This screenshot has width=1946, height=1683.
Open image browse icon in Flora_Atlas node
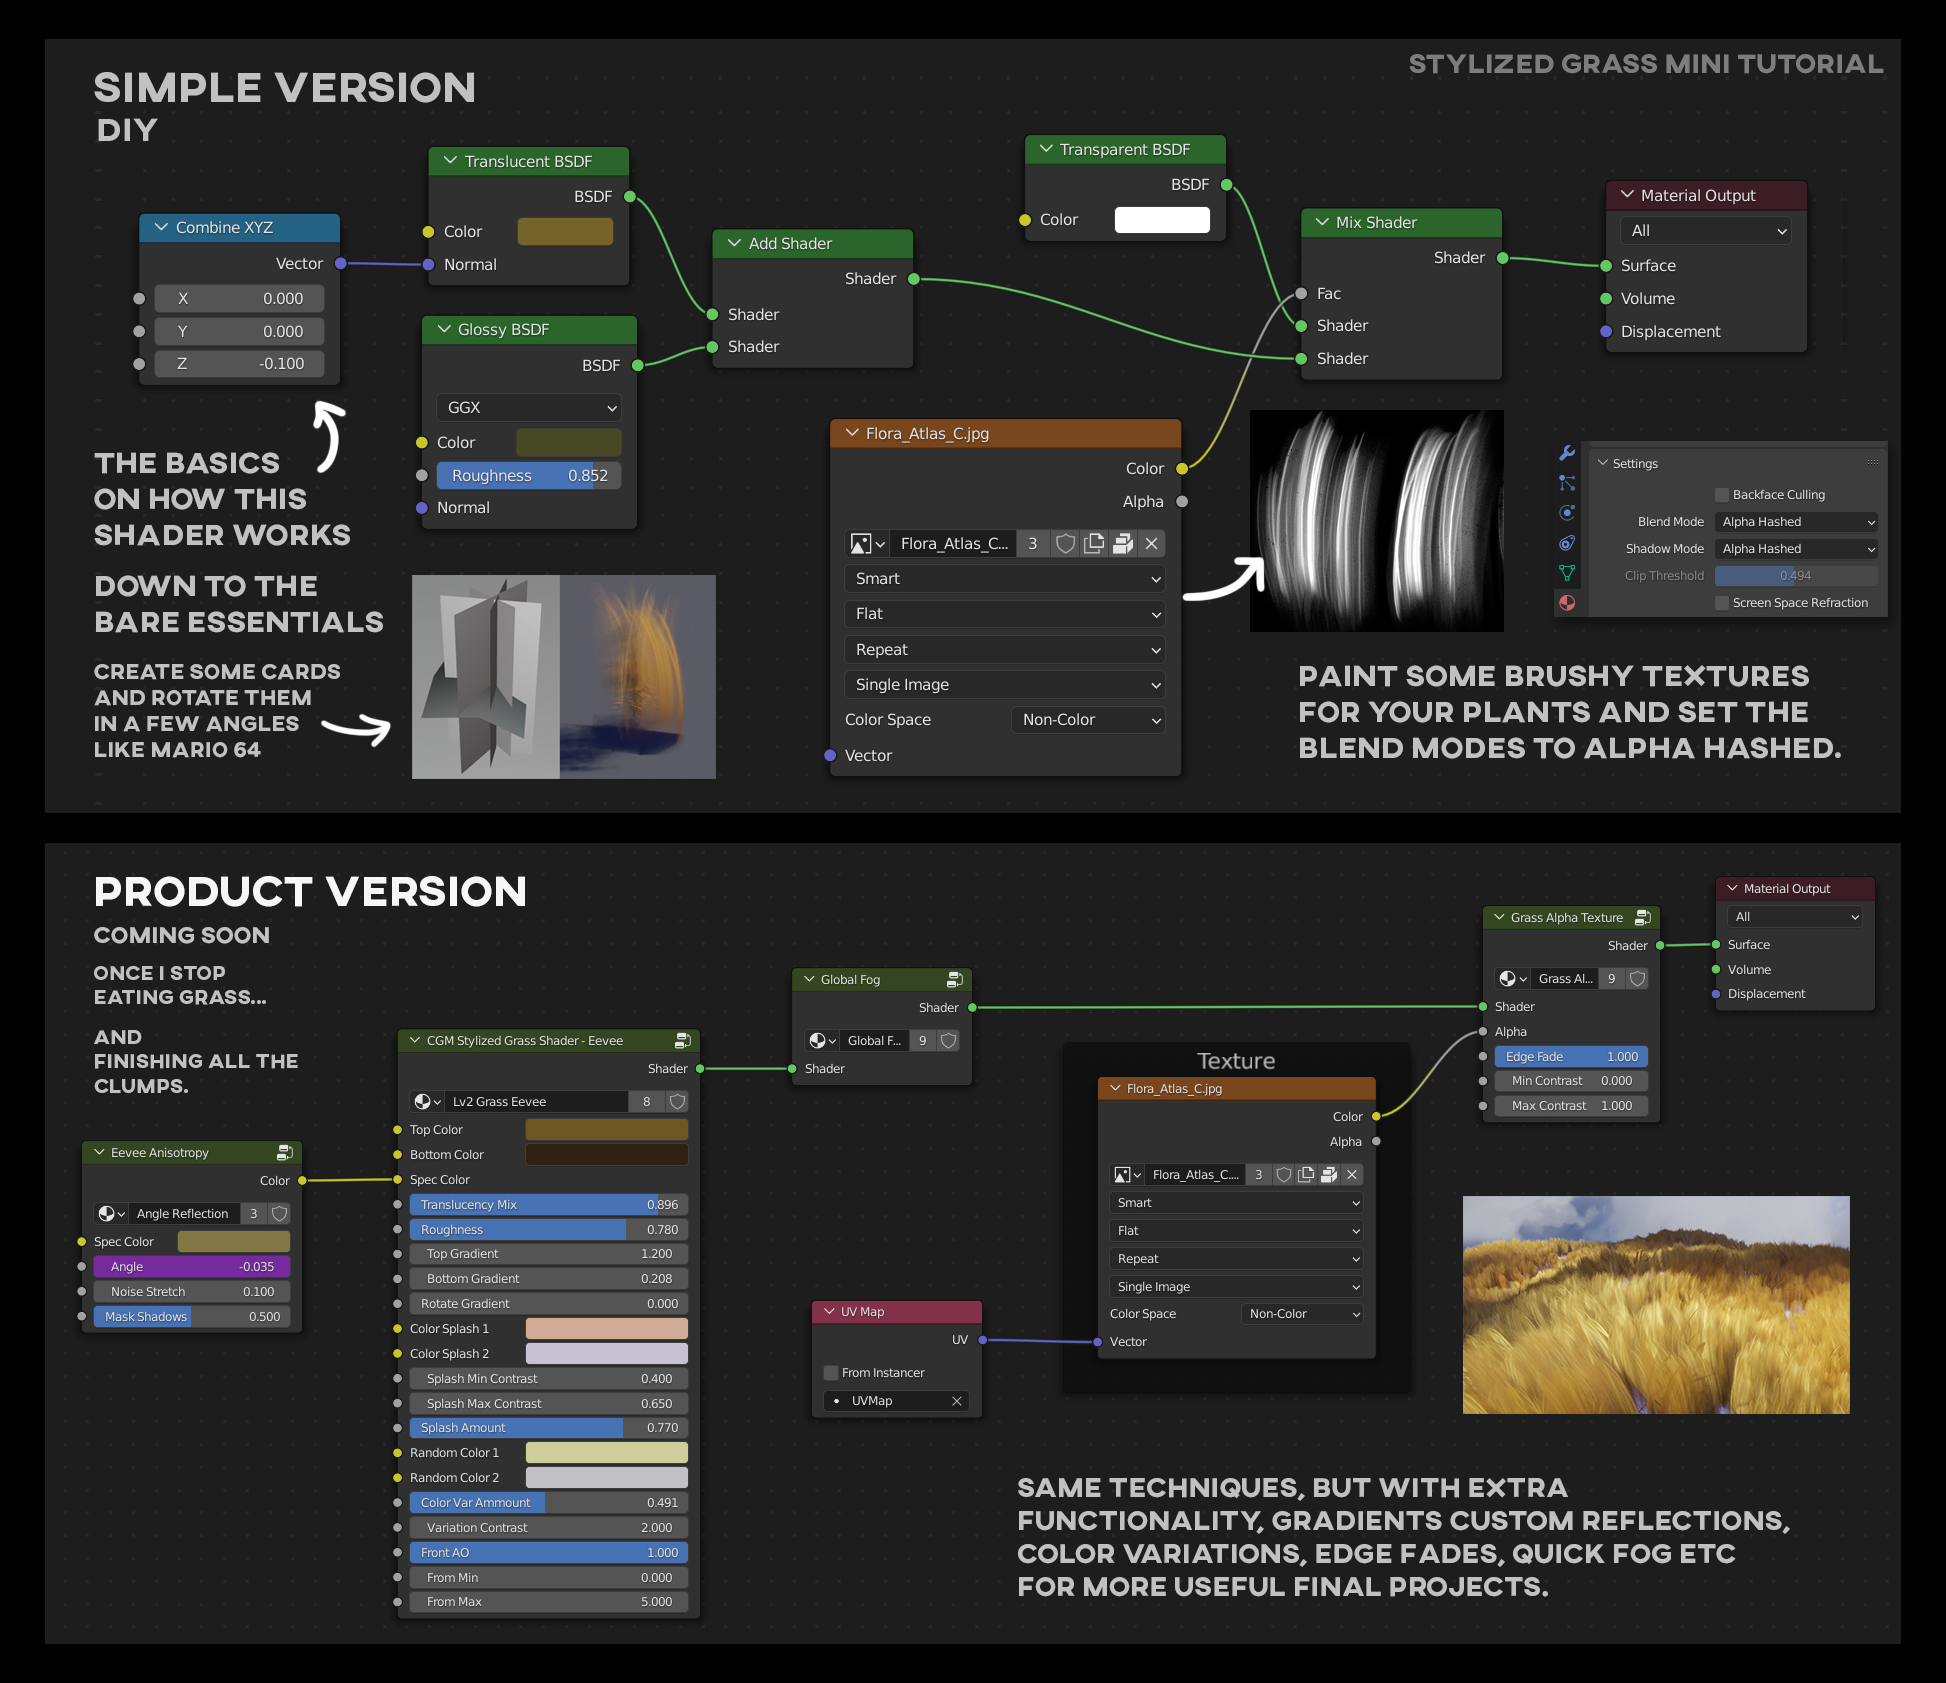pyautogui.click(x=866, y=544)
